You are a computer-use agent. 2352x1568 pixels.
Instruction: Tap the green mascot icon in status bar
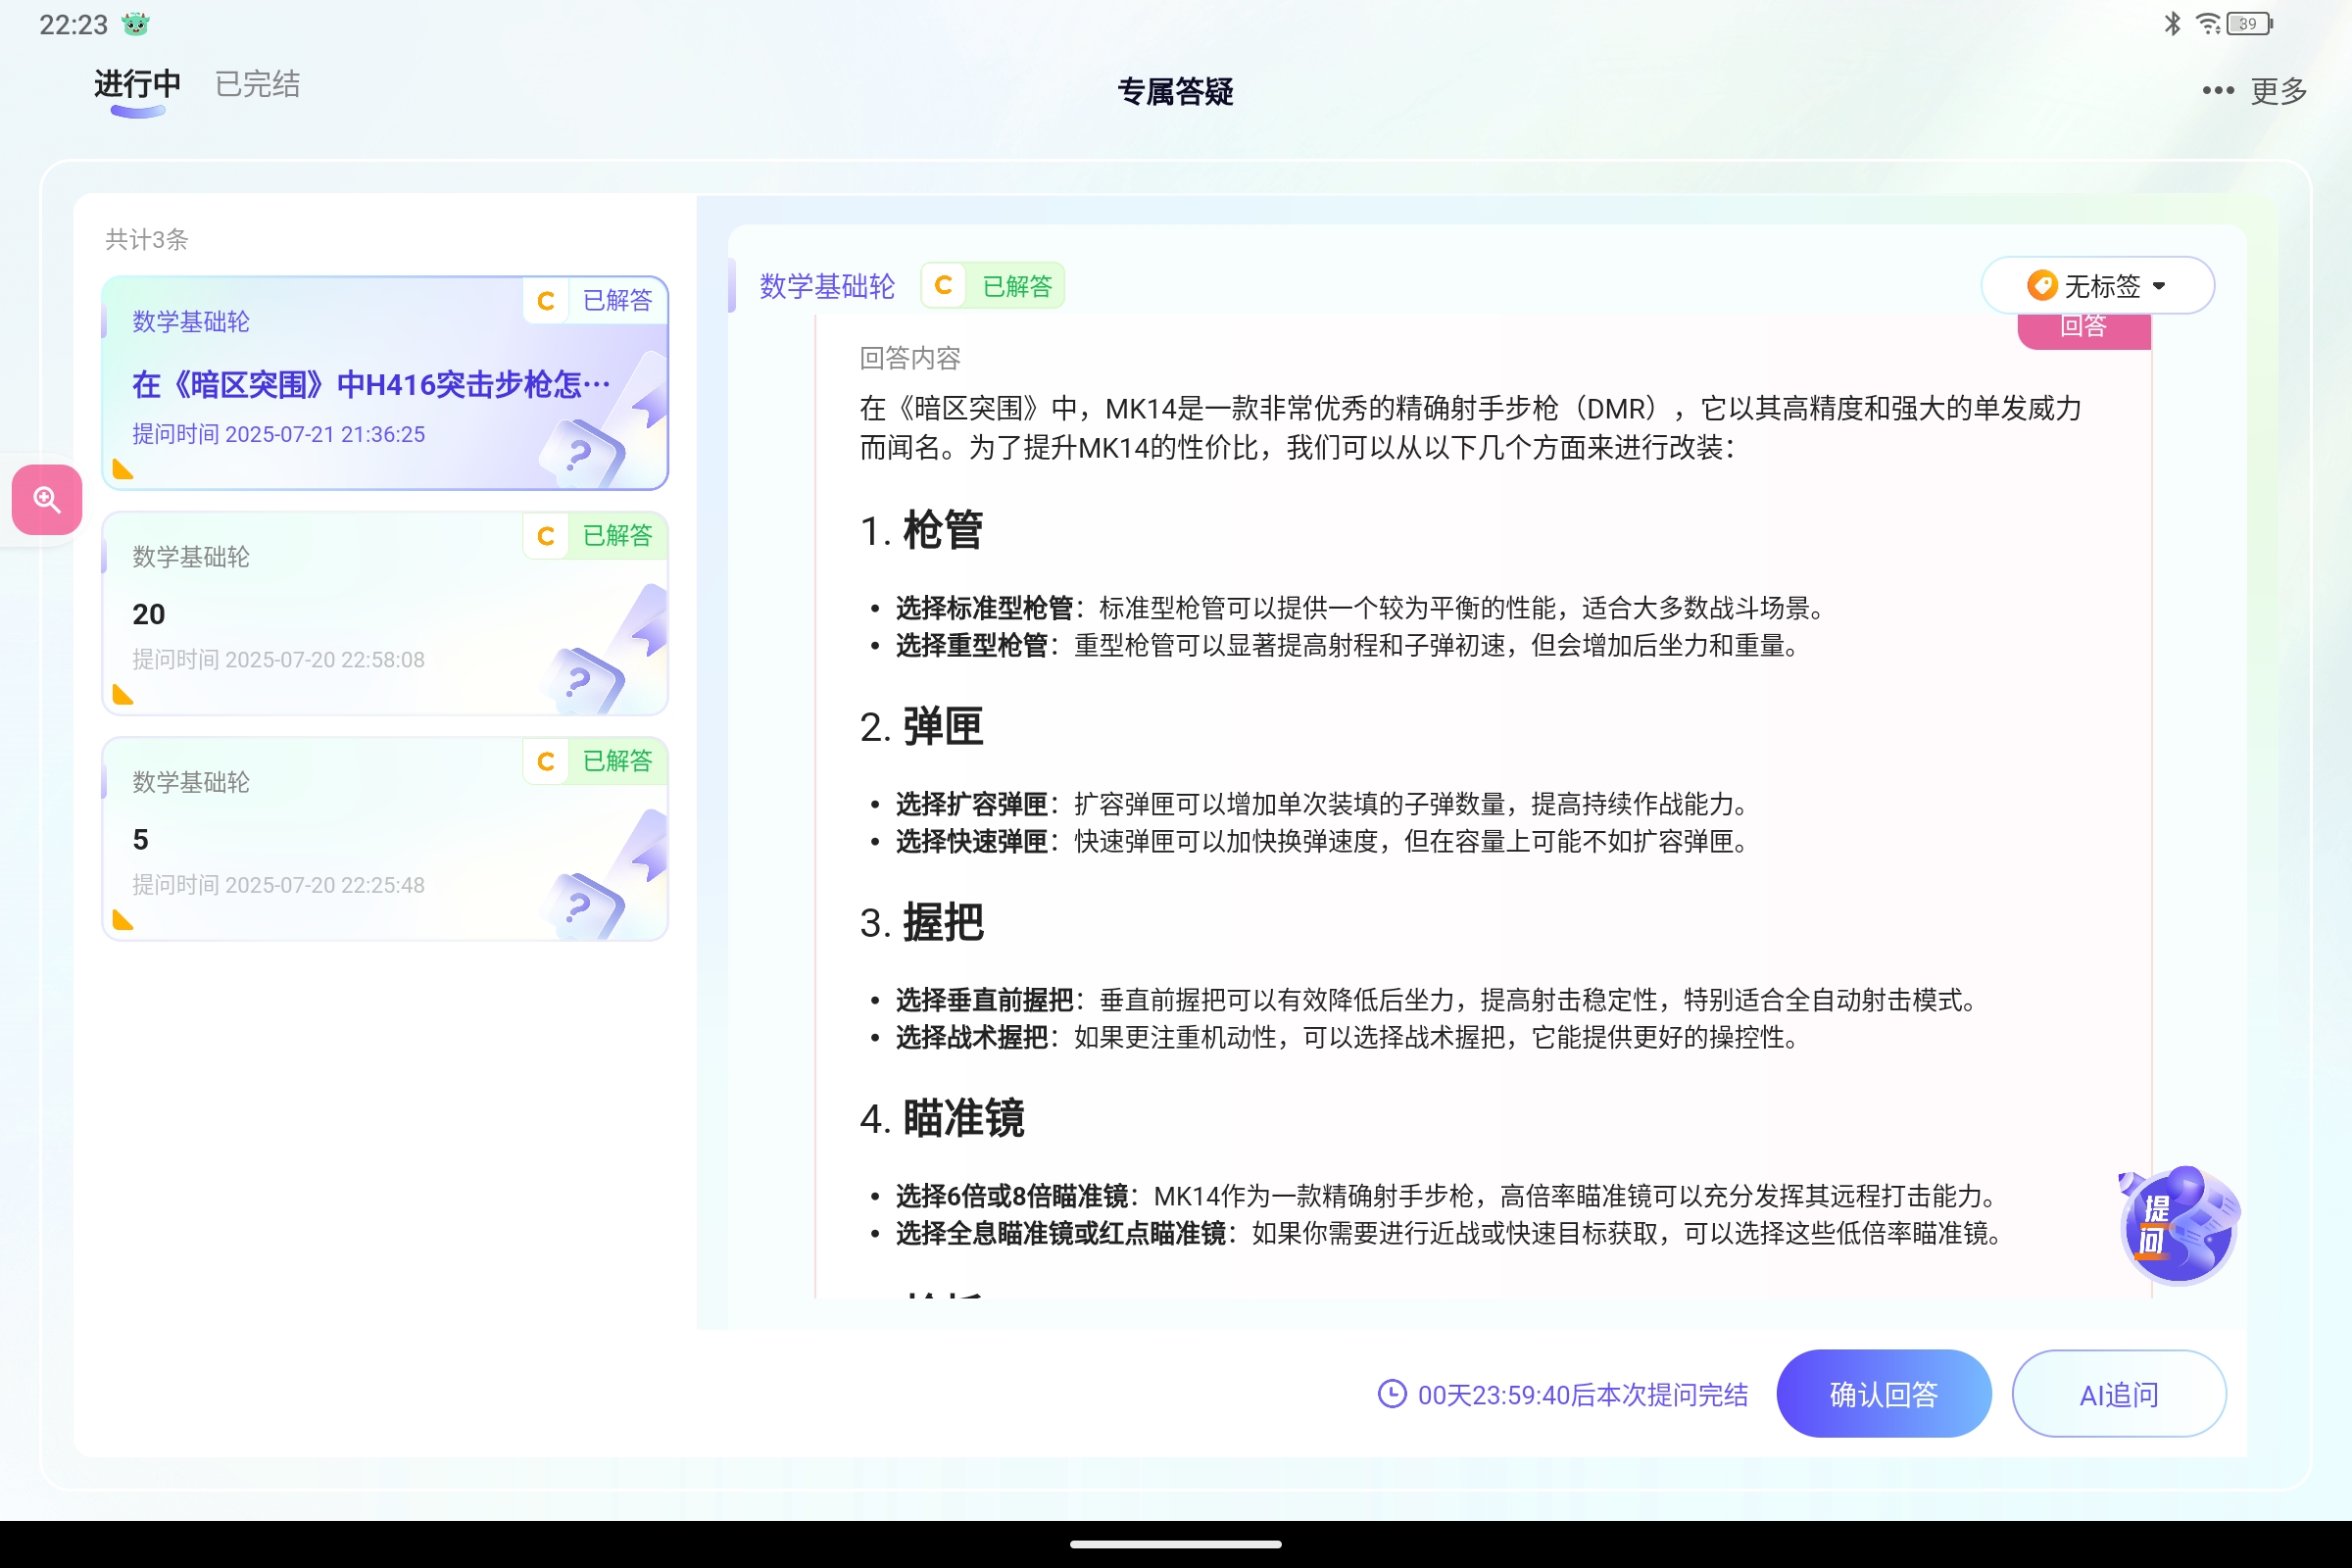(x=135, y=24)
